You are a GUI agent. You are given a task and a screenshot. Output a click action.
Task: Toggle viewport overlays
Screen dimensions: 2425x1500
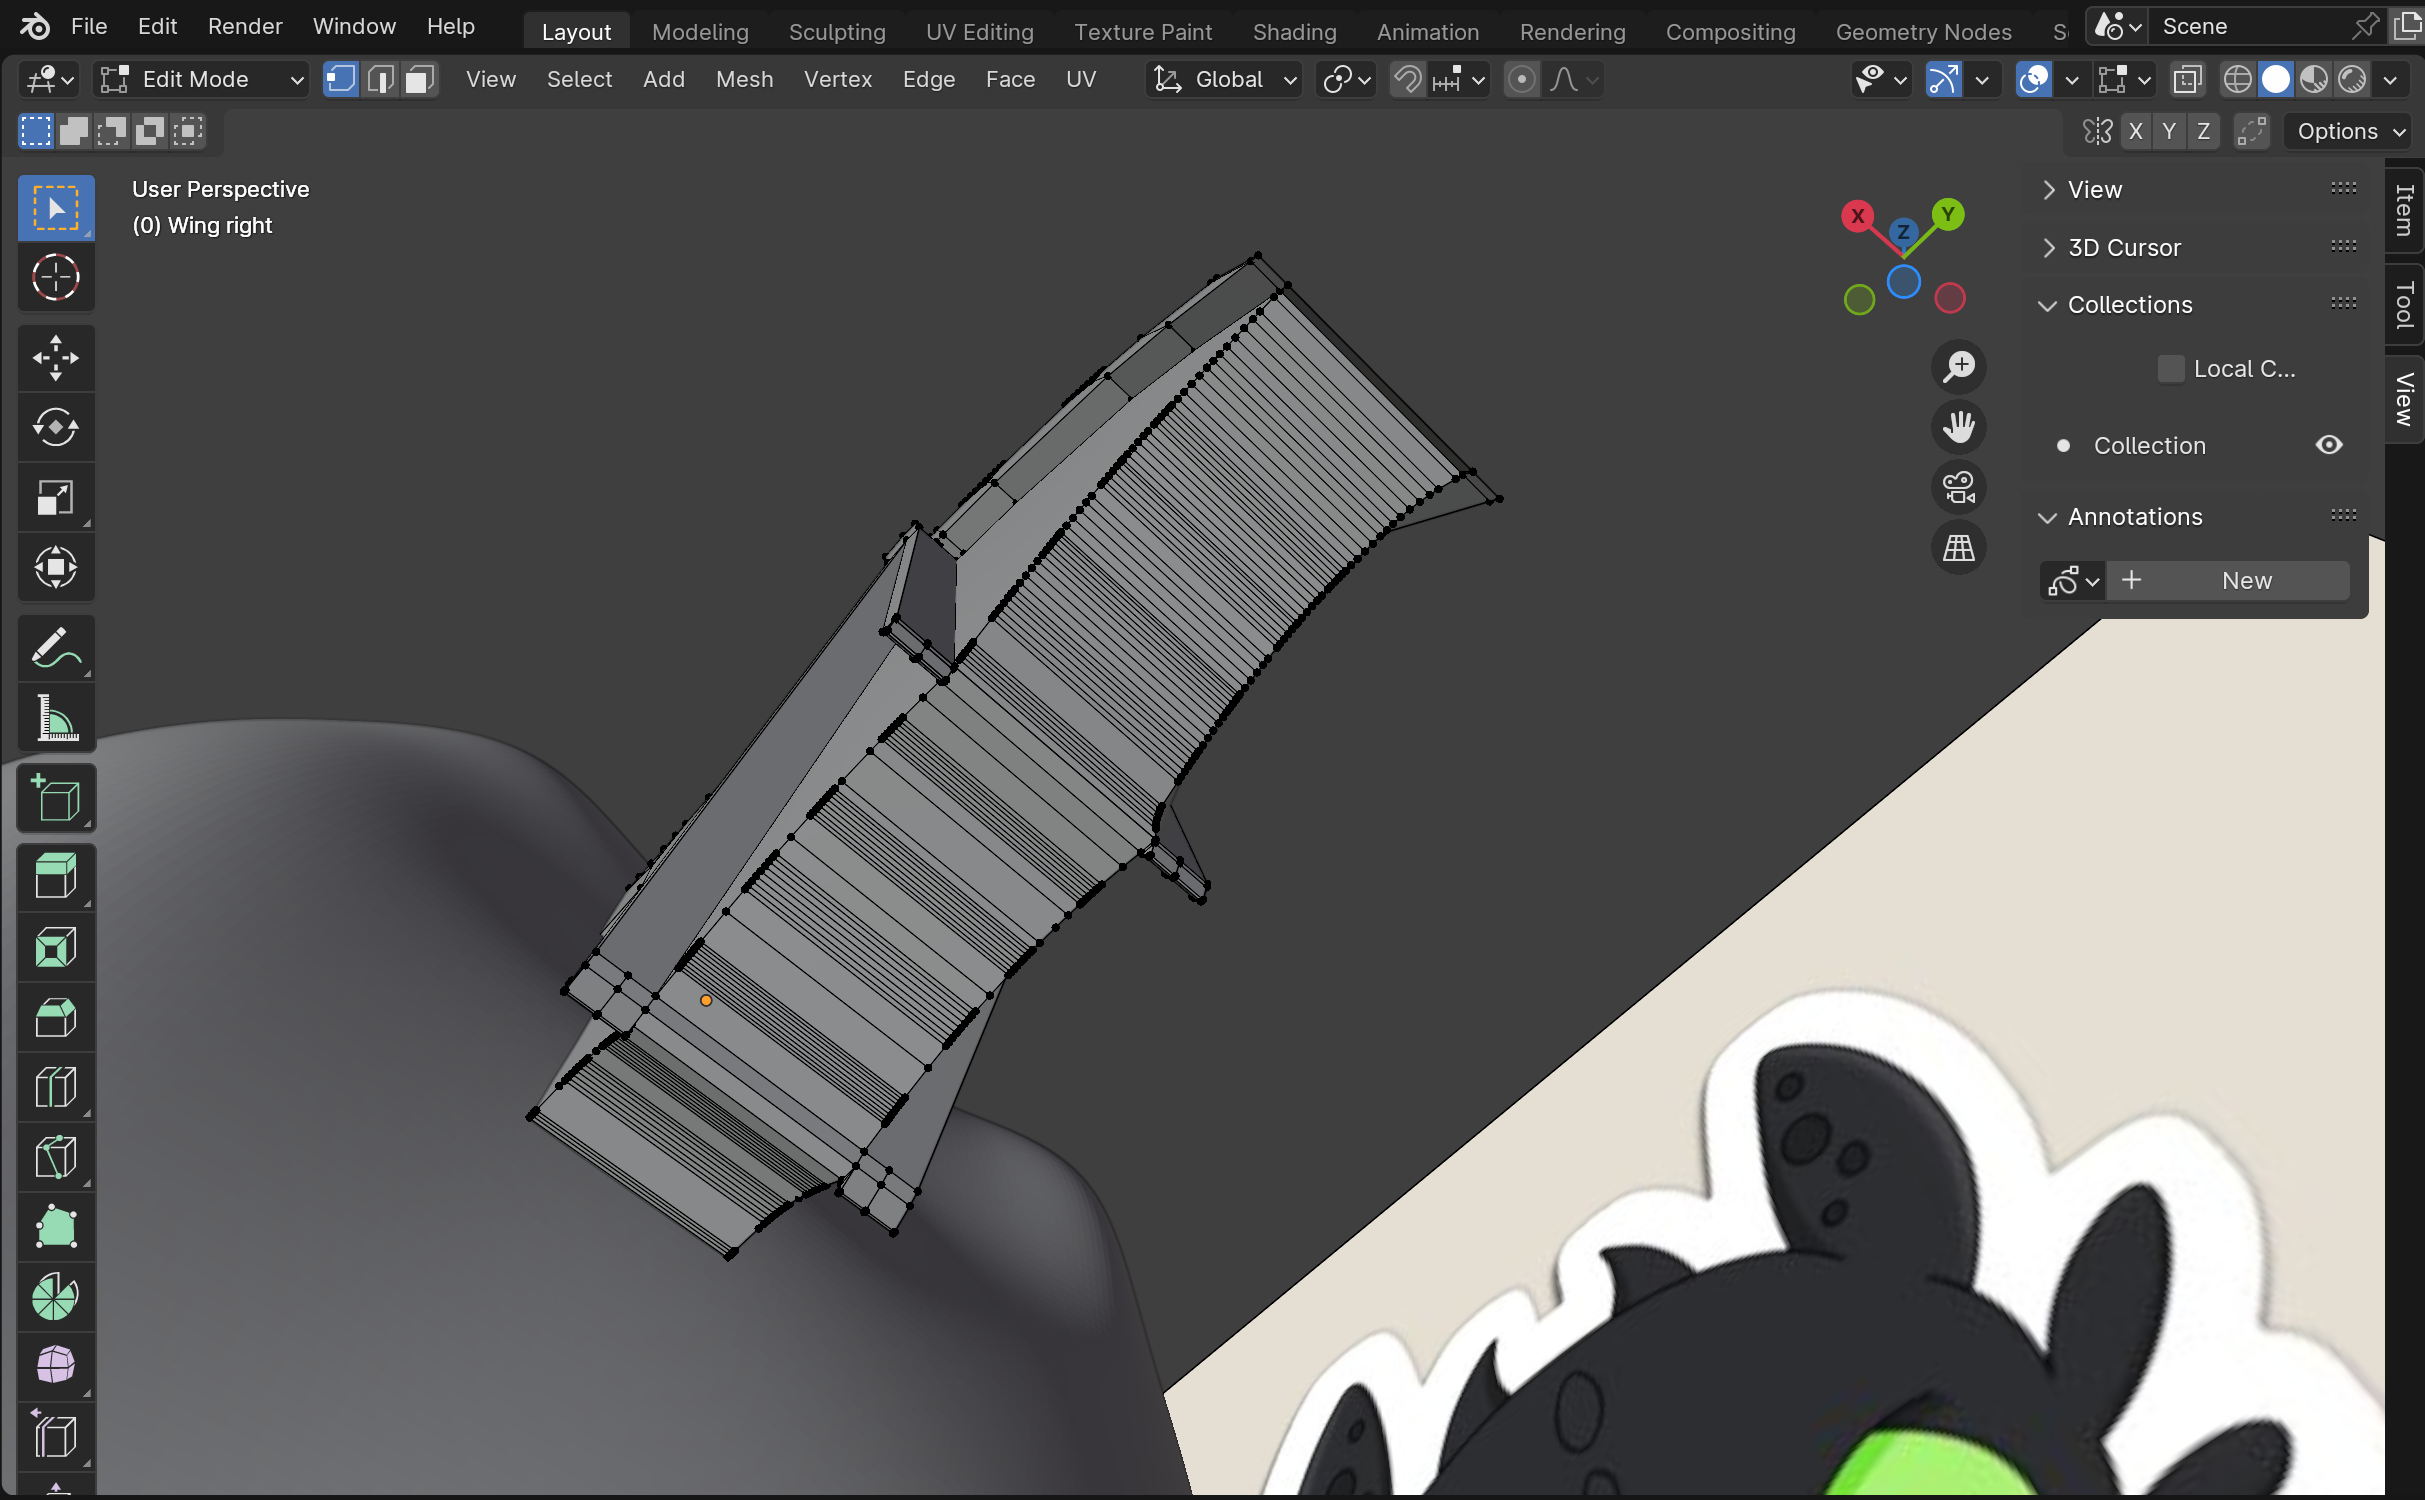tap(2033, 79)
